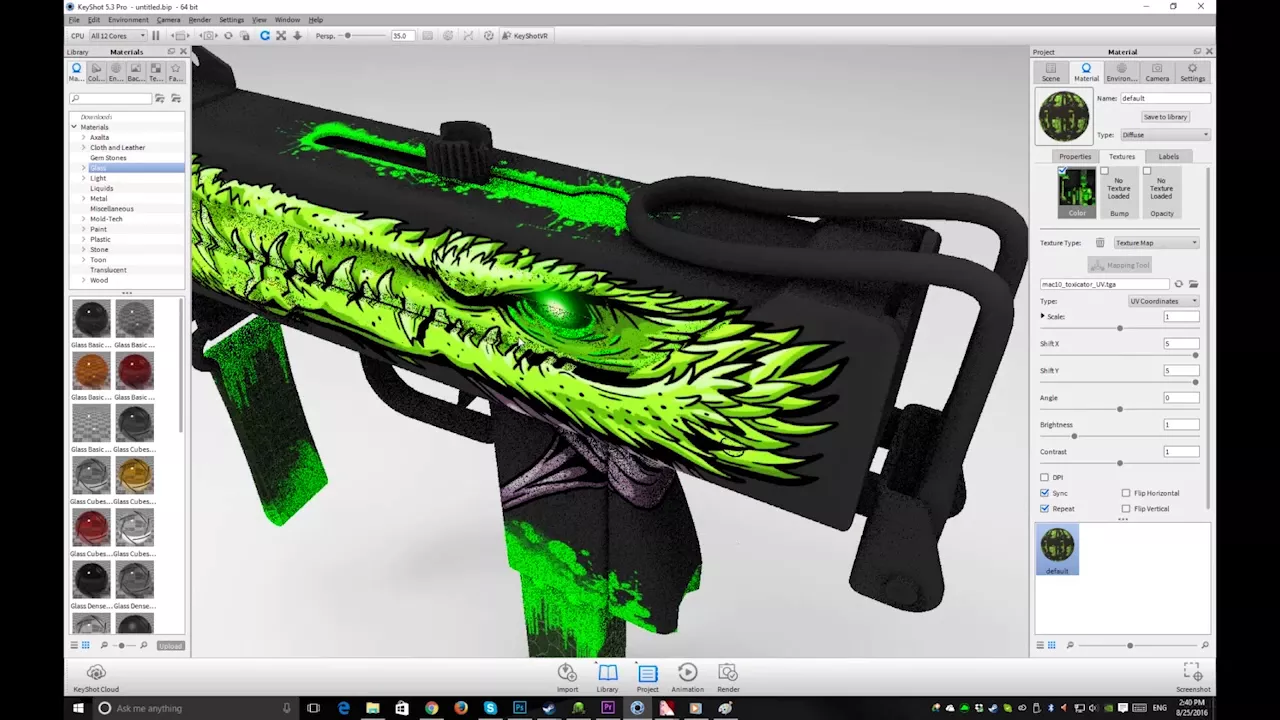Uncheck the Sync checkbox
This screenshot has width=1280, height=720.
1045,493
